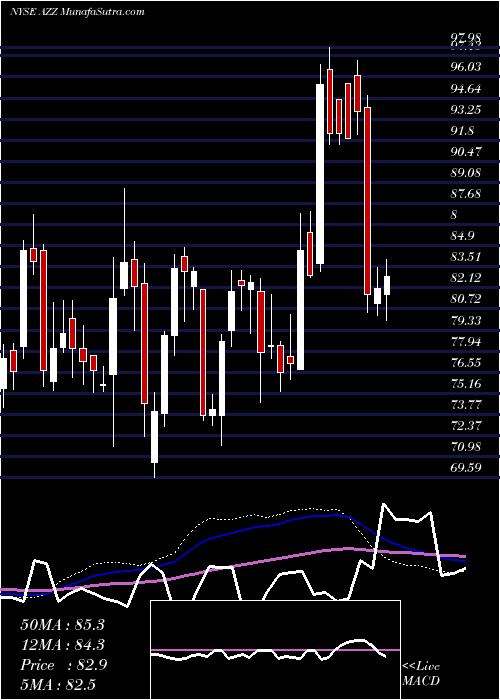The height and width of the screenshot is (700, 500).
Task: Click the 82.12 price axis label
Action: (x=466, y=278)
